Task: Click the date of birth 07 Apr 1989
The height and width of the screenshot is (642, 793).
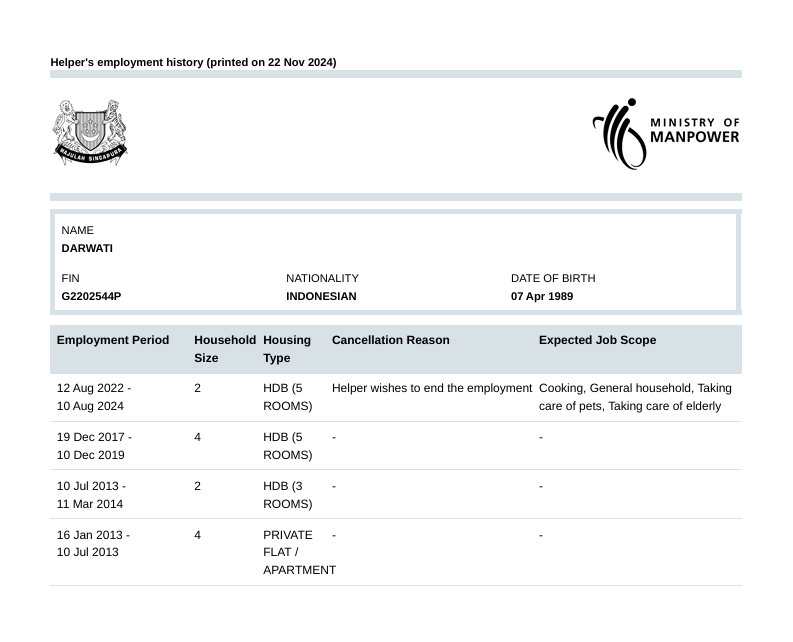Action: tap(541, 296)
